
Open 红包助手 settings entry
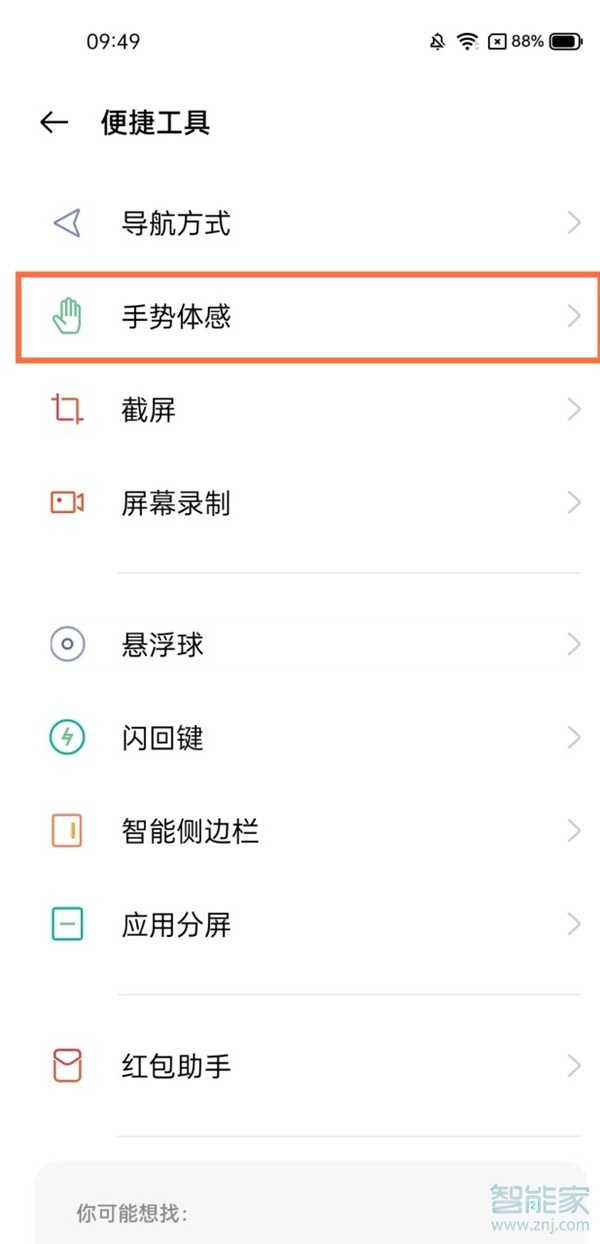tap(176, 1066)
